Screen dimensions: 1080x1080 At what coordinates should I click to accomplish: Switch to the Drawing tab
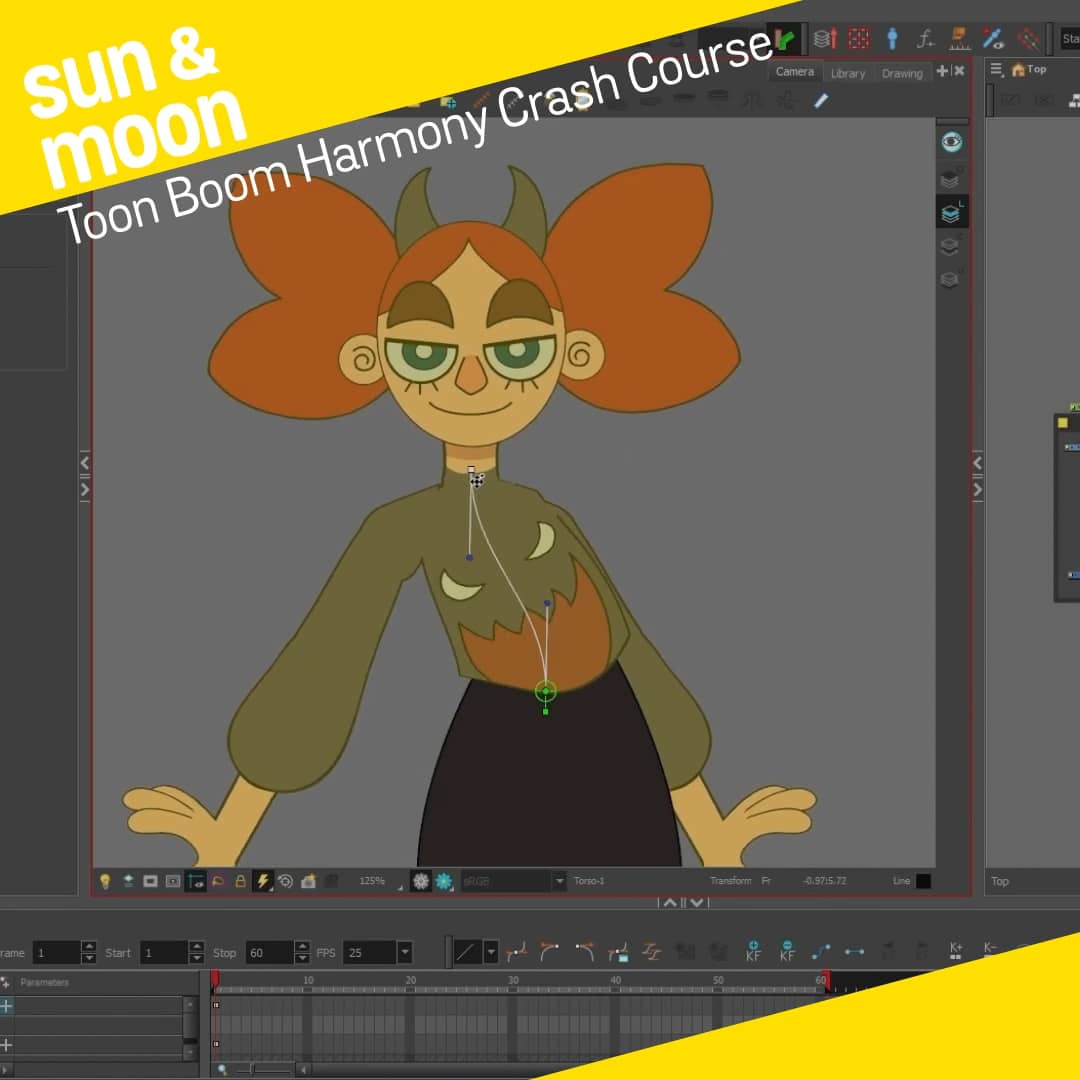[901, 73]
